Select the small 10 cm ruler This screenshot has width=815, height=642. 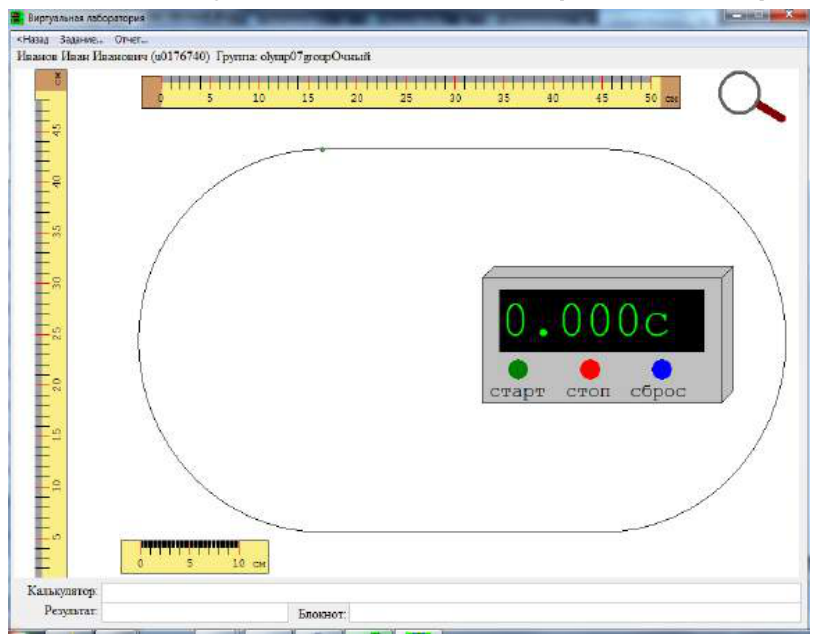195,557
